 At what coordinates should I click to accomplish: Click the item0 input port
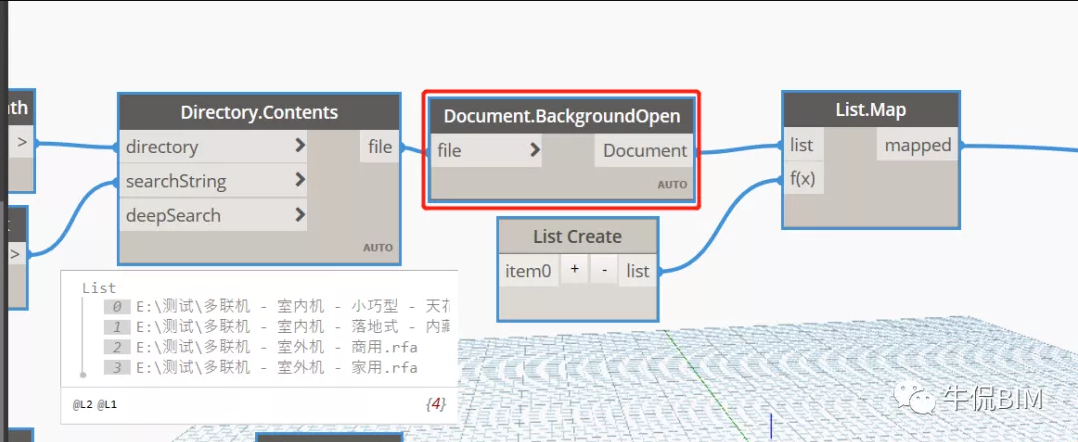point(528,271)
